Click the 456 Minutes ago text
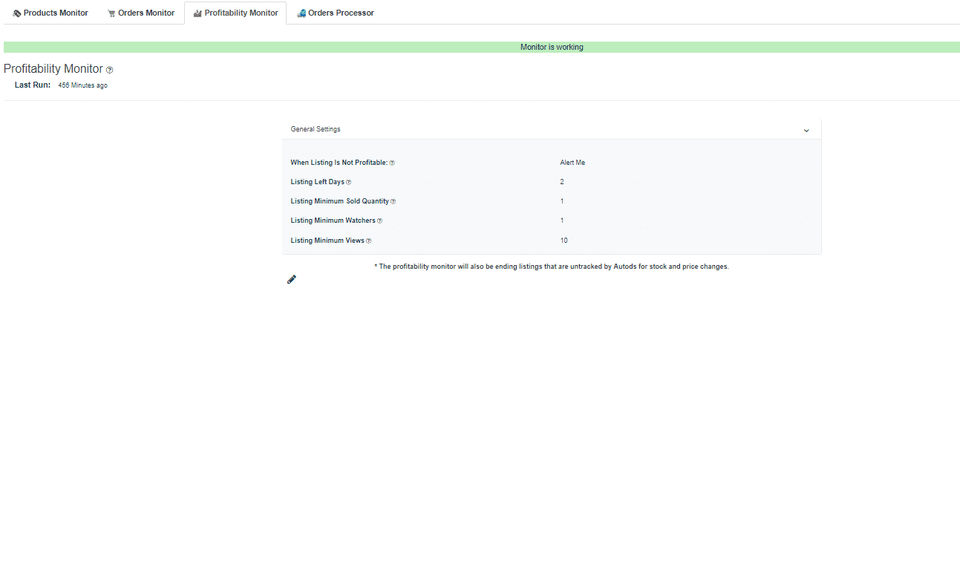Image resolution: width=960 pixels, height=571 pixels. point(83,86)
